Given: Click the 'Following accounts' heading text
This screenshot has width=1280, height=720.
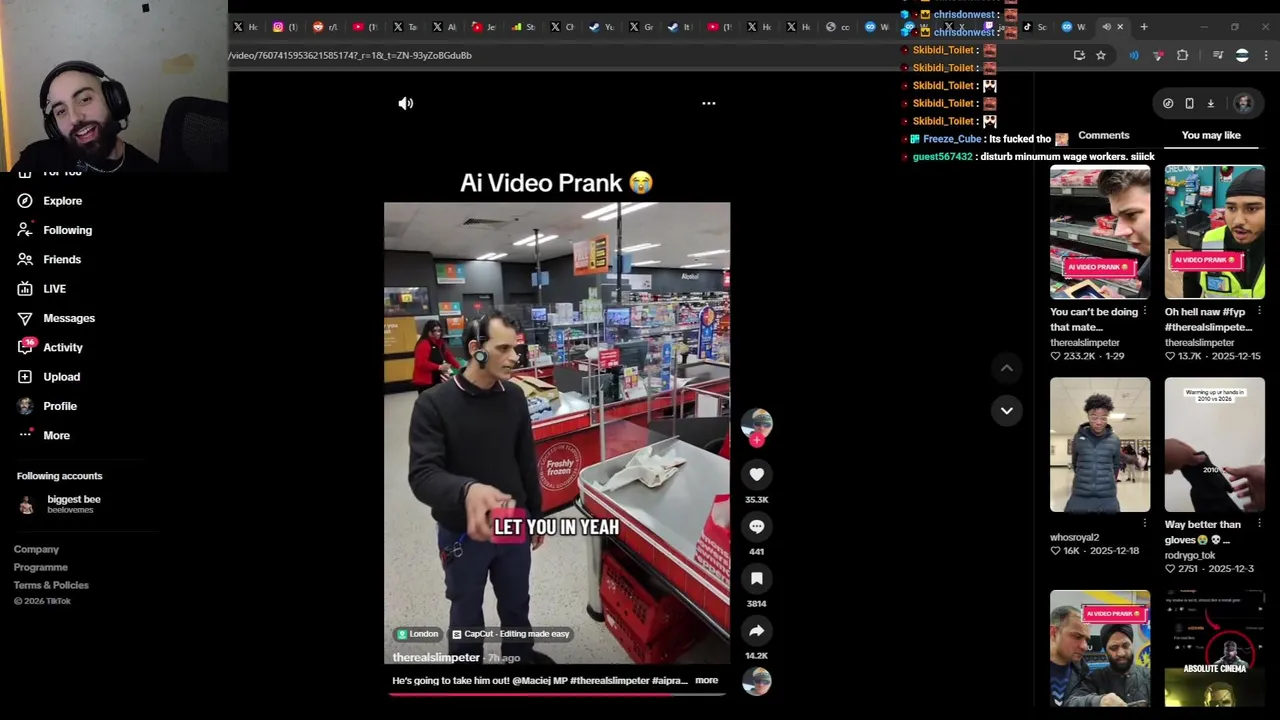Looking at the screenshot, I should coord(59,476).
